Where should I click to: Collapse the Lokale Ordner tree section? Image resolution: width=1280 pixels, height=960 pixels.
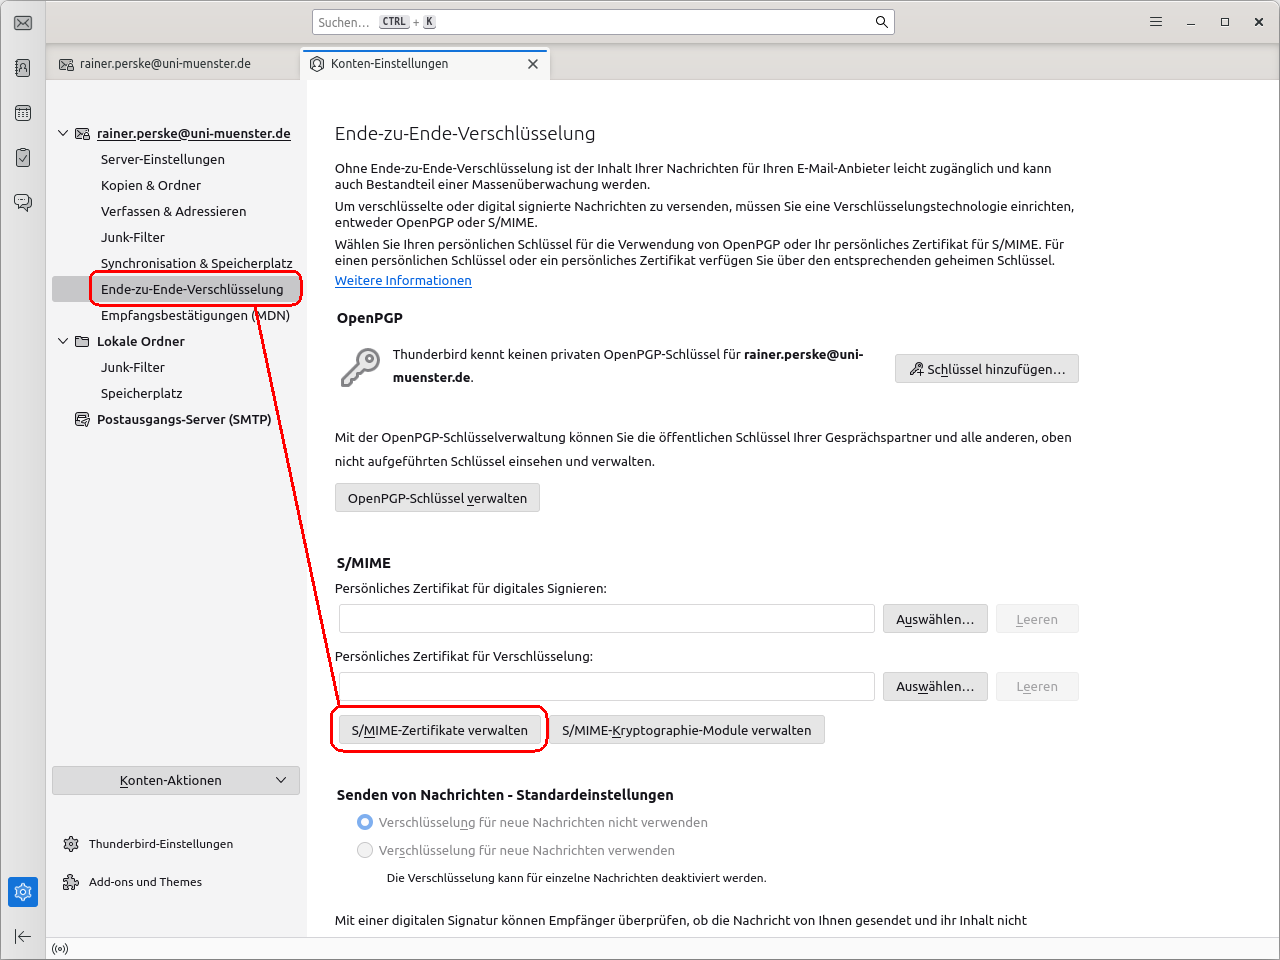63,341
